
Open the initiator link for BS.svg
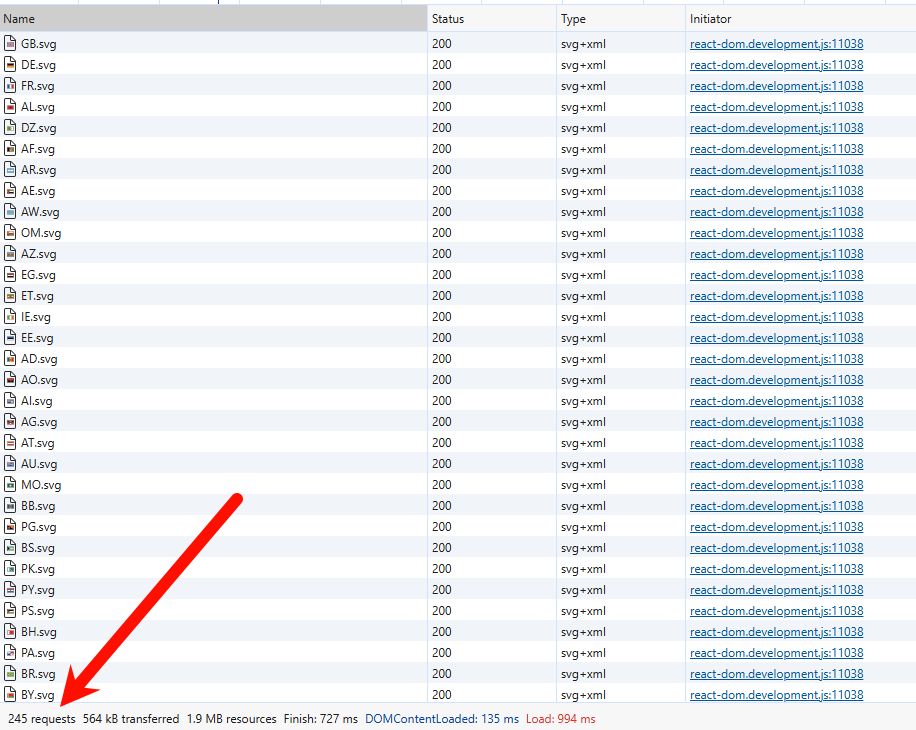[776, 548]
